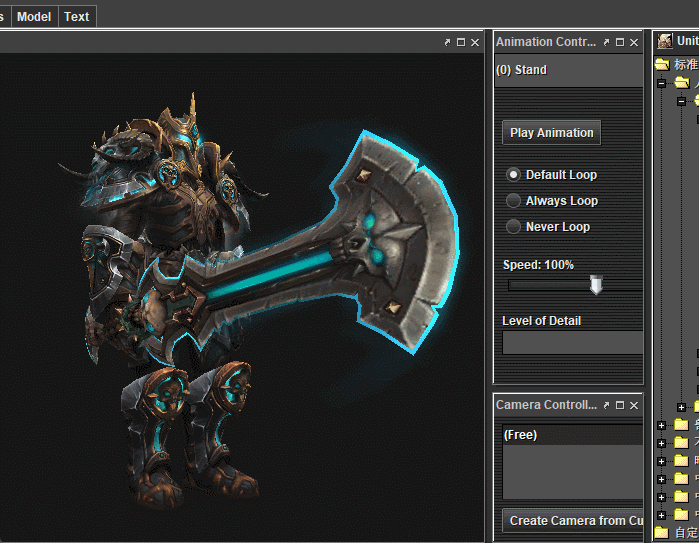
Task: Click the Camera Controller panel title
Action: (x=546, y=405)
